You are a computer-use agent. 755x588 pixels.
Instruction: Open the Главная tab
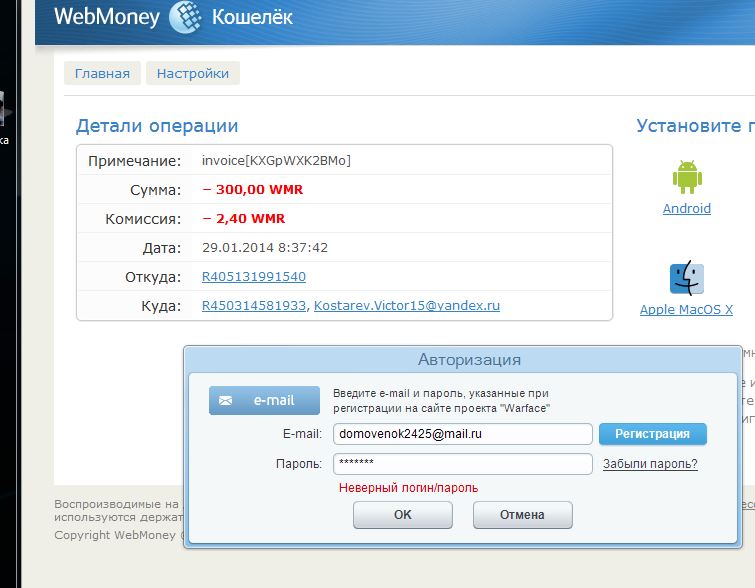[x=102, y=73]
